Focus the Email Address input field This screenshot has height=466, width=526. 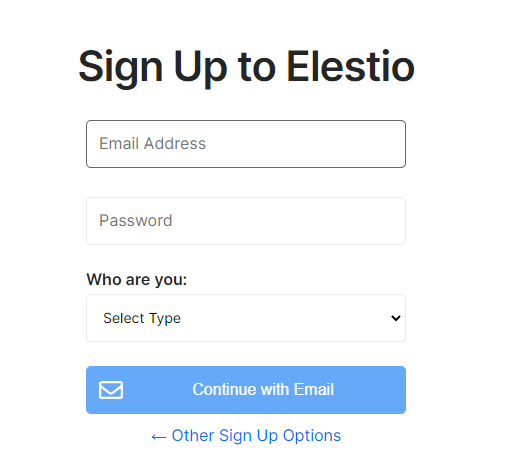click(246, 144)
